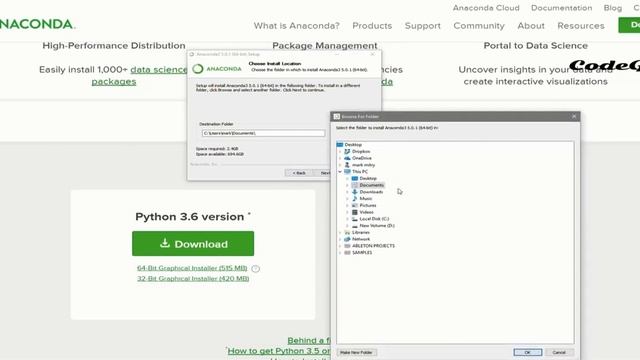Open the Community menu

coord(479,26)
